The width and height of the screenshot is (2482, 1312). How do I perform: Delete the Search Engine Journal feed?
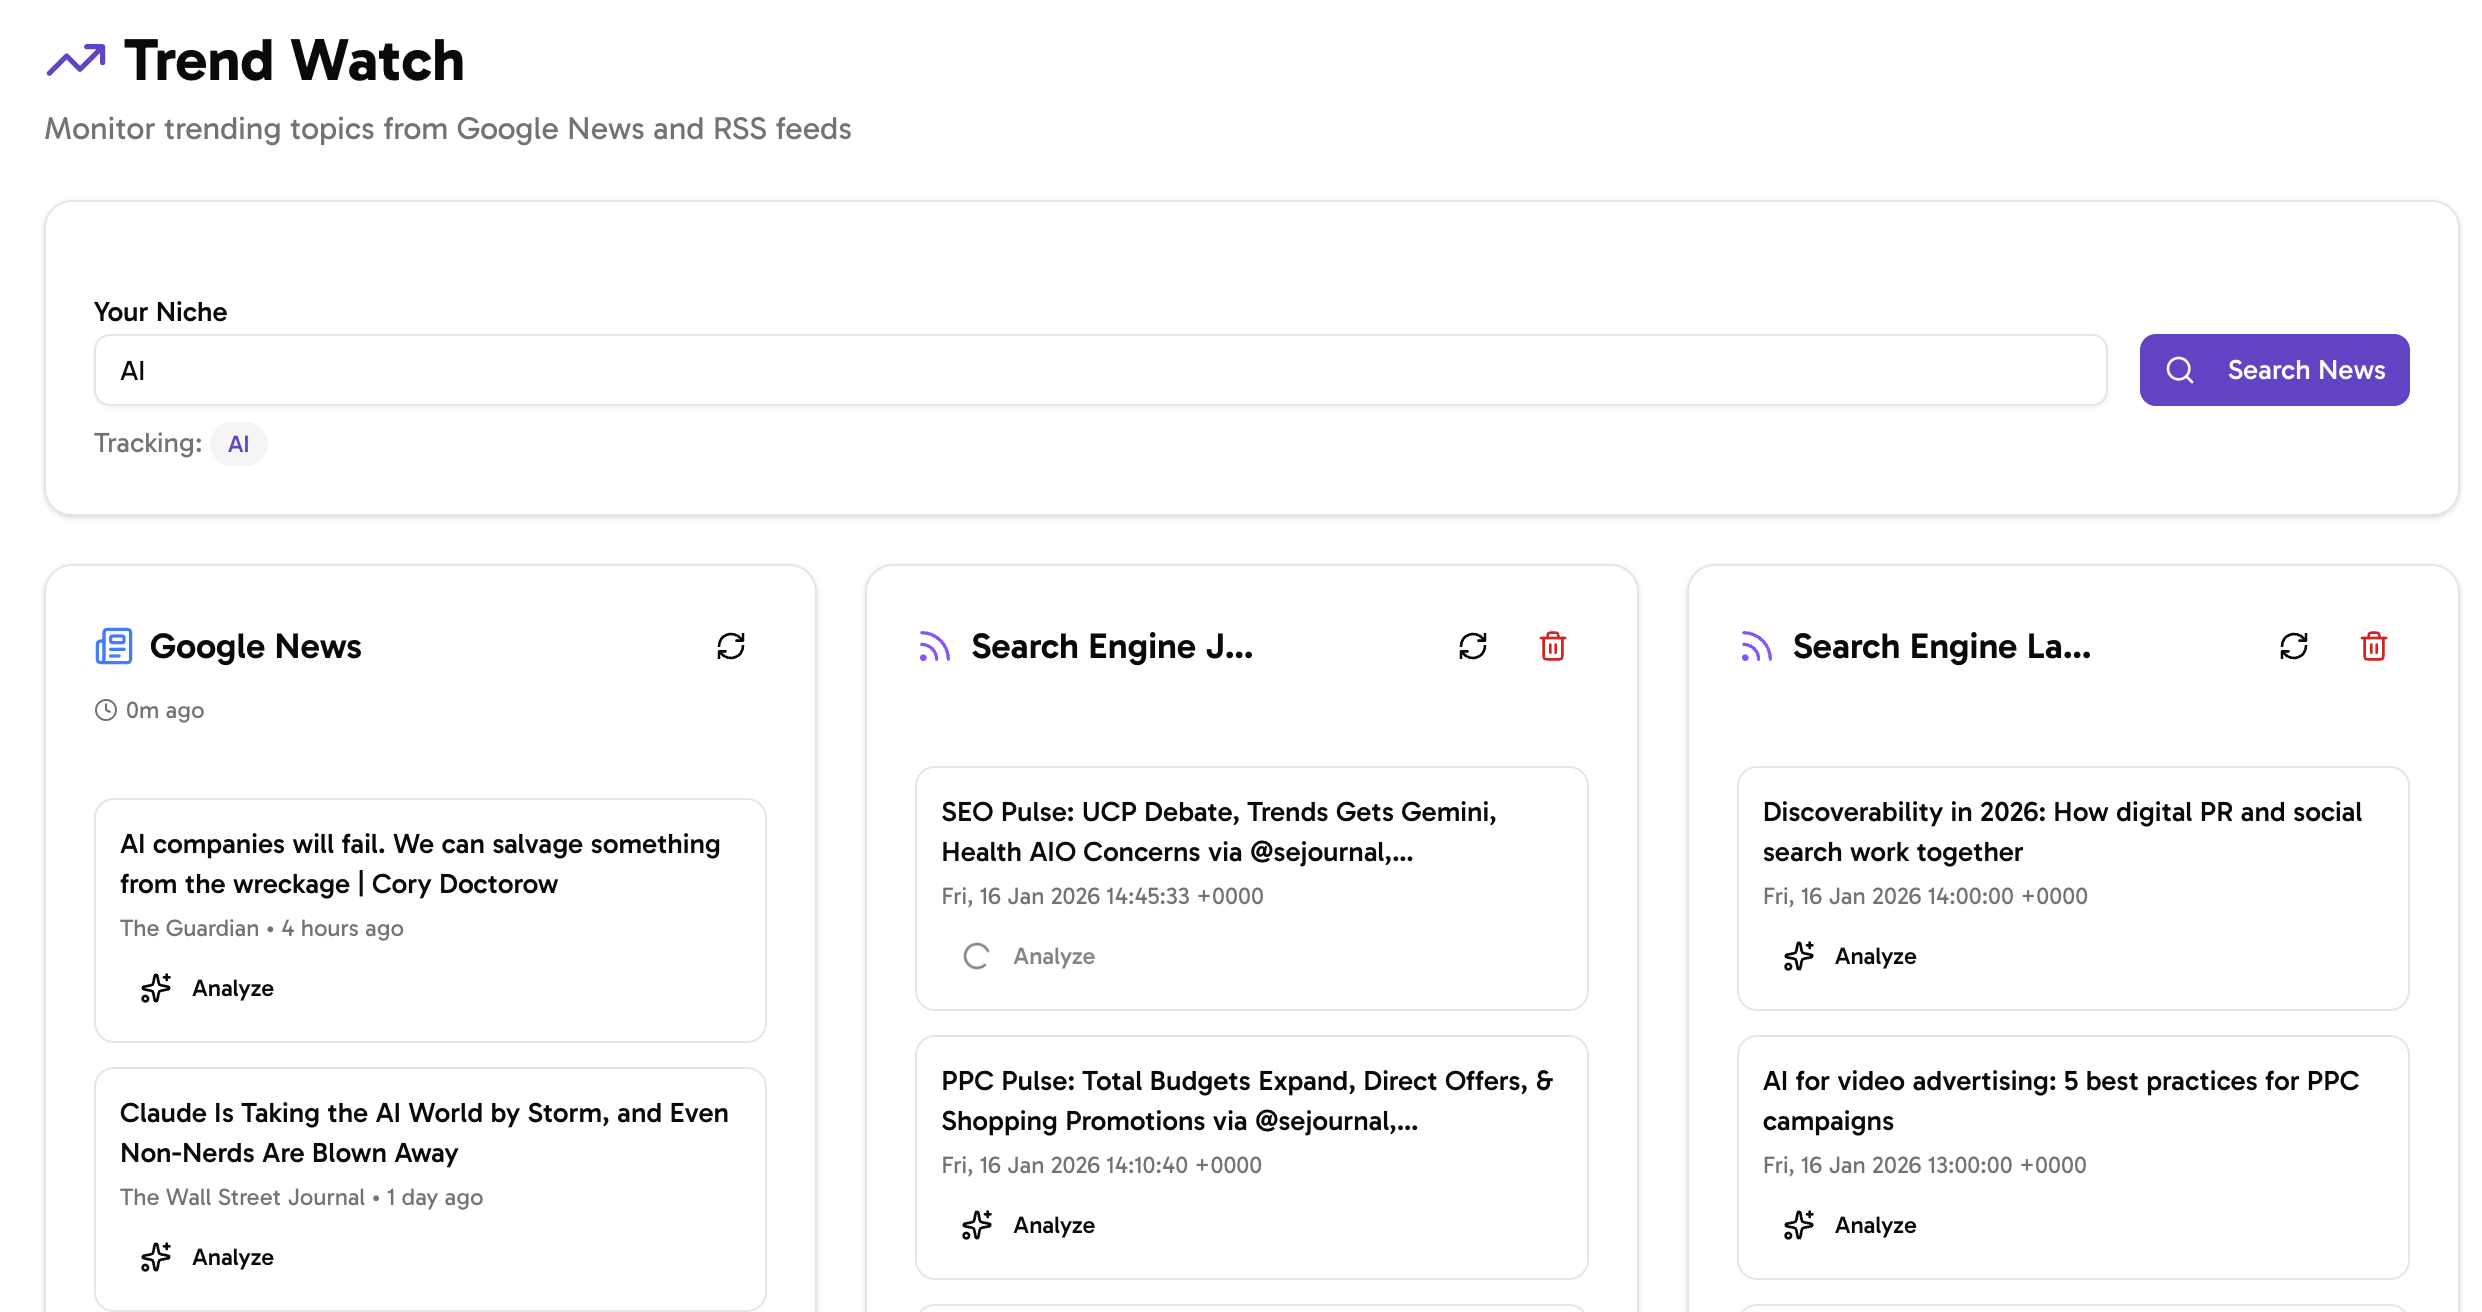[1553, 647]
